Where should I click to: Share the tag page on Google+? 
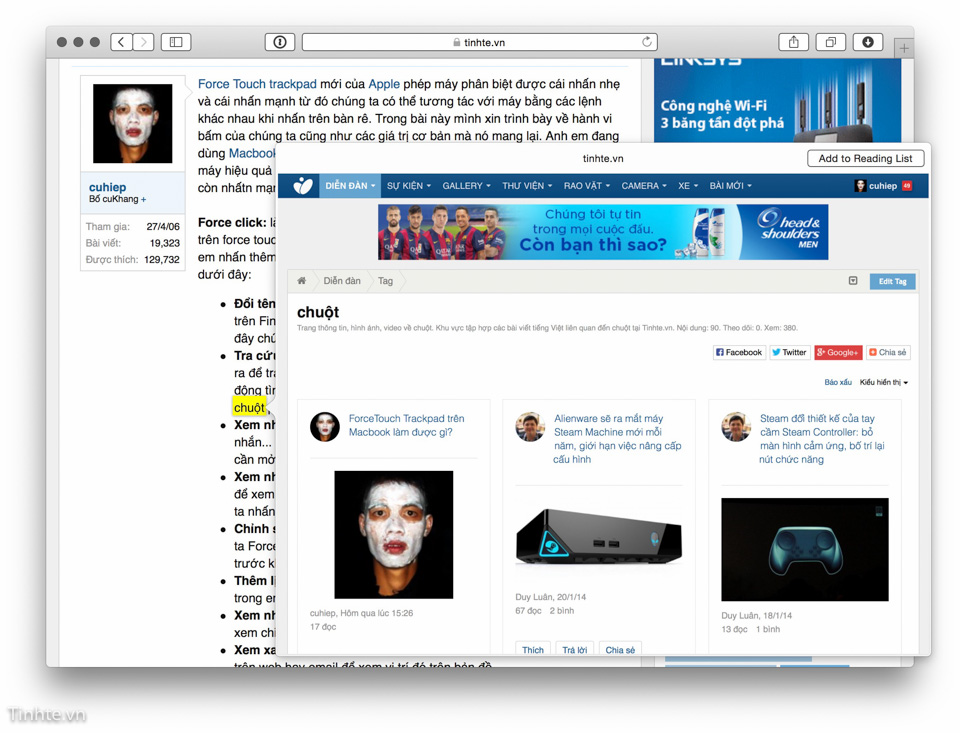(838, 352)
